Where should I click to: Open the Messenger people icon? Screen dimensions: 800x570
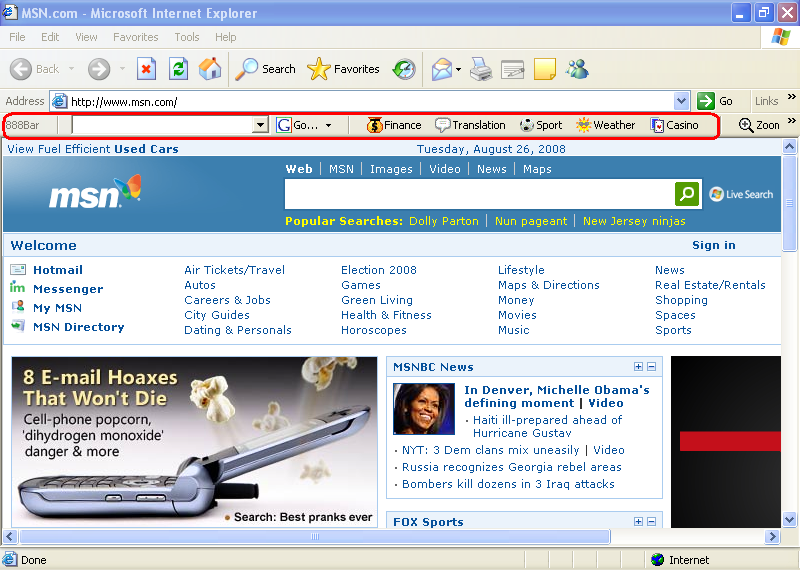click(577, 69)
